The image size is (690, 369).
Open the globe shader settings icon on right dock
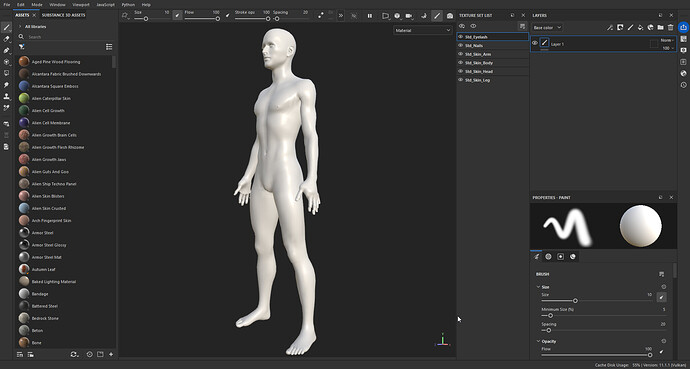click(x=683, y=73)
